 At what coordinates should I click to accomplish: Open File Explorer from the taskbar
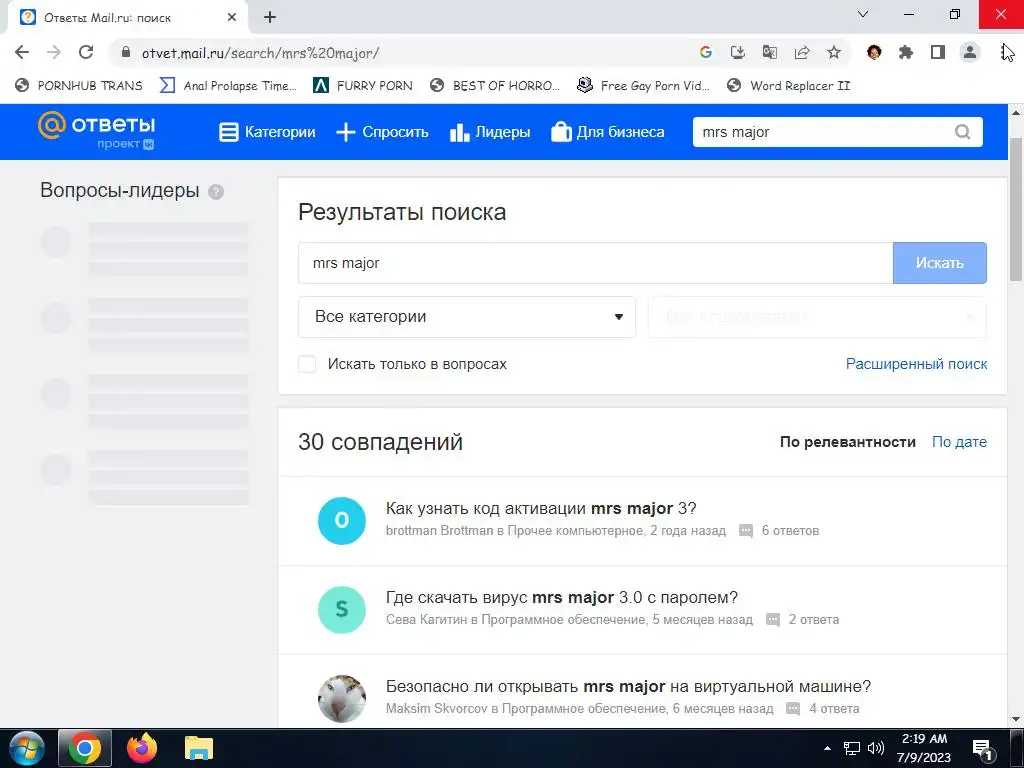tap(199, 748)
